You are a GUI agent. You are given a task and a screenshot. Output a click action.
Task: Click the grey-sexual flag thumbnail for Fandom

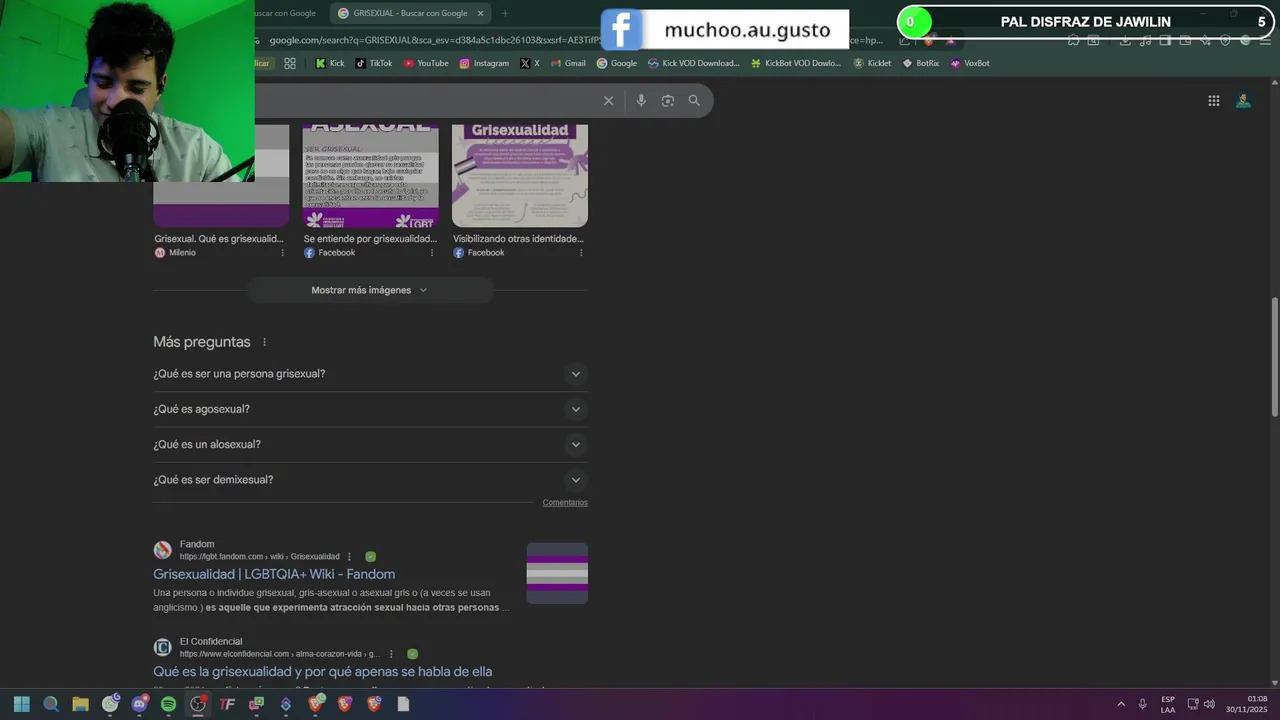click(x=557, y=573)
